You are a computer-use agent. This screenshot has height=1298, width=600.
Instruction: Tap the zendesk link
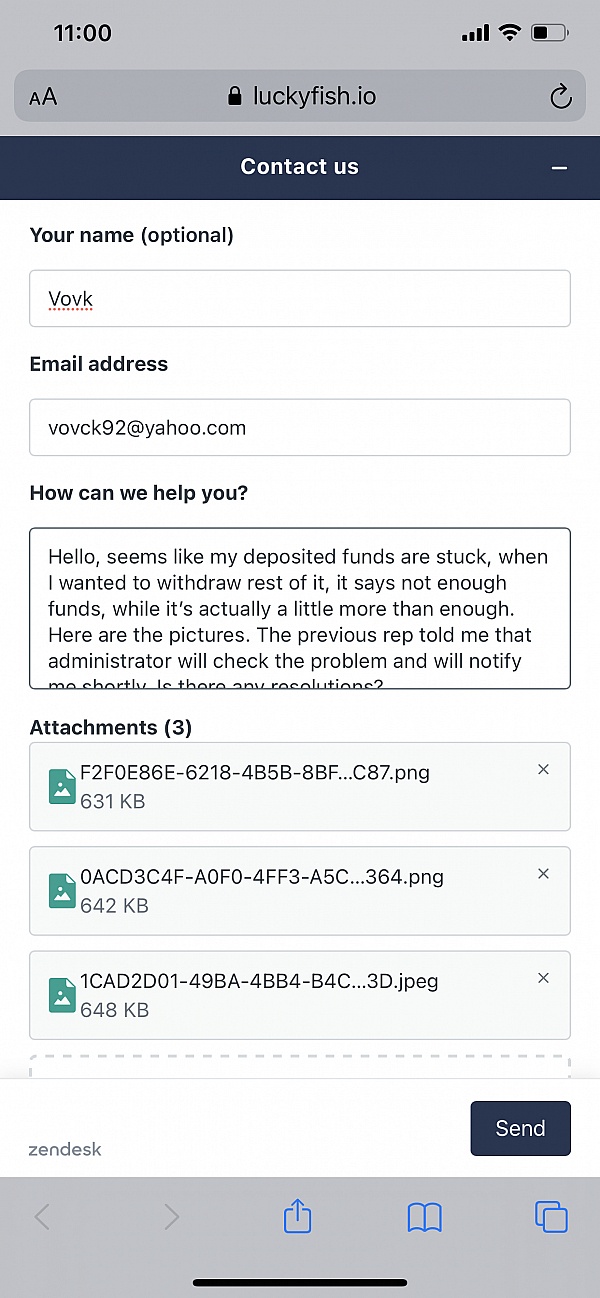65,1149
